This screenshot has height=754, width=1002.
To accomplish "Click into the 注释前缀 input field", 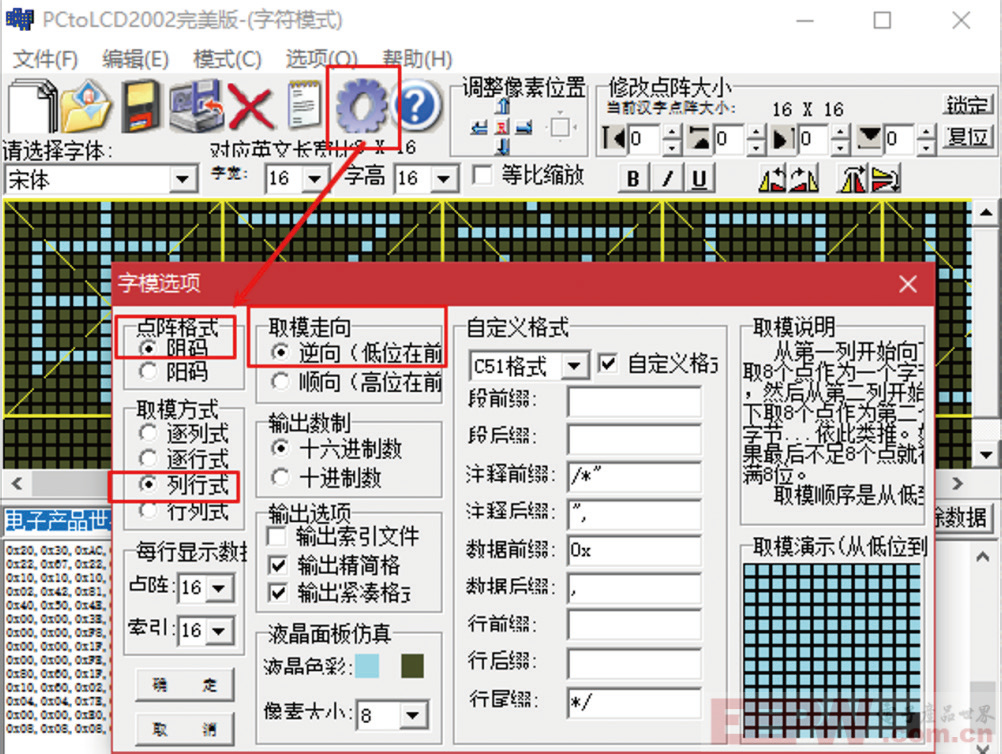I will tap(633, 475).
